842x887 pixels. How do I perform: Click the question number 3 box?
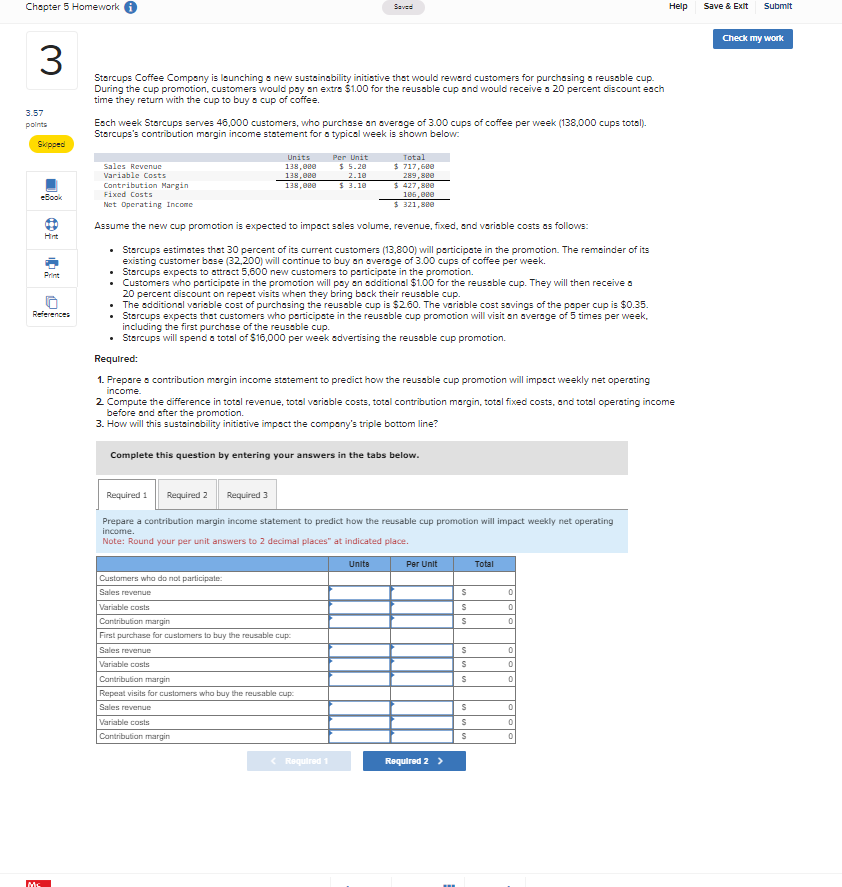tap(51, 61)
